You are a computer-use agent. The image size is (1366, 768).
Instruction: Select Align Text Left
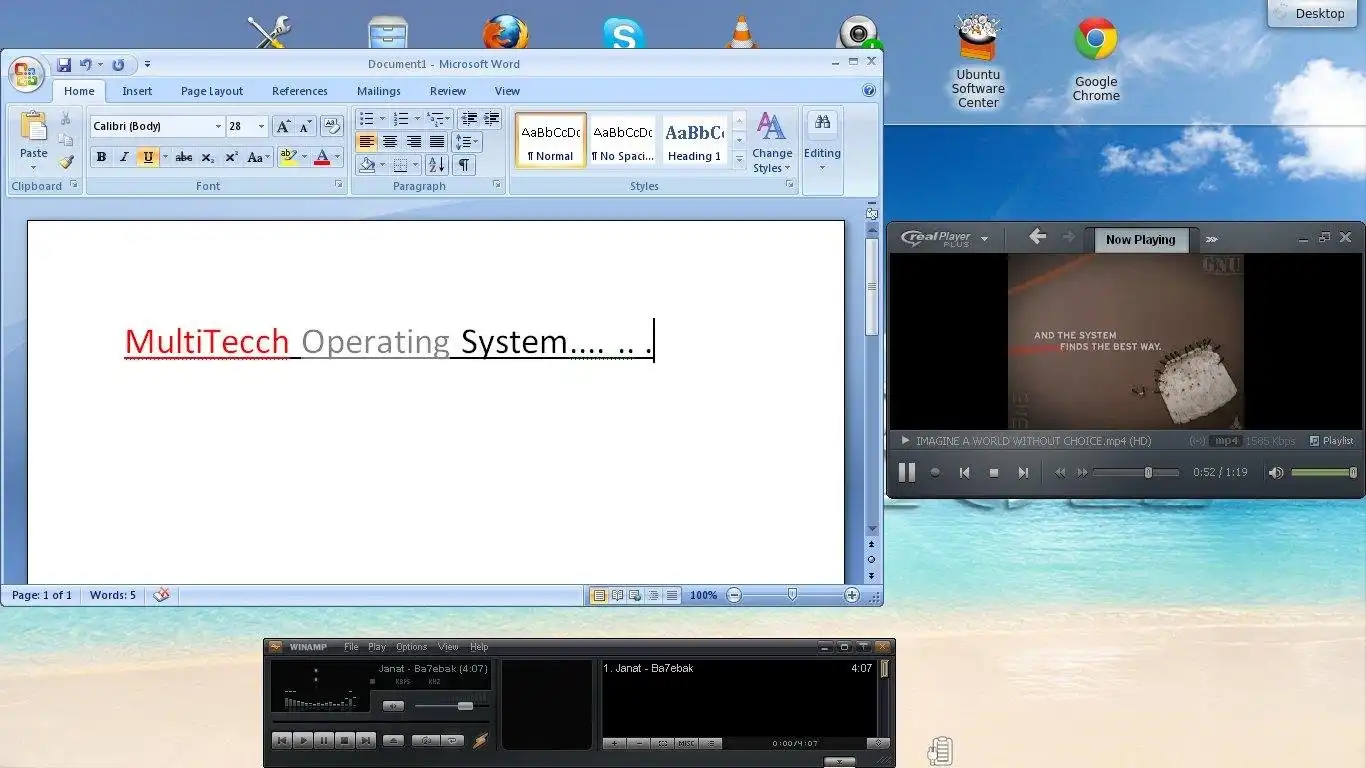pos(367,142)
